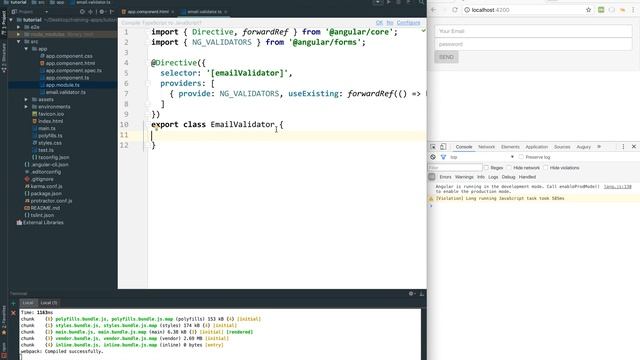This screenshot has height=360, width=640.
Task: Open Project panel settings gear icon
Action: tap(101, 12)
